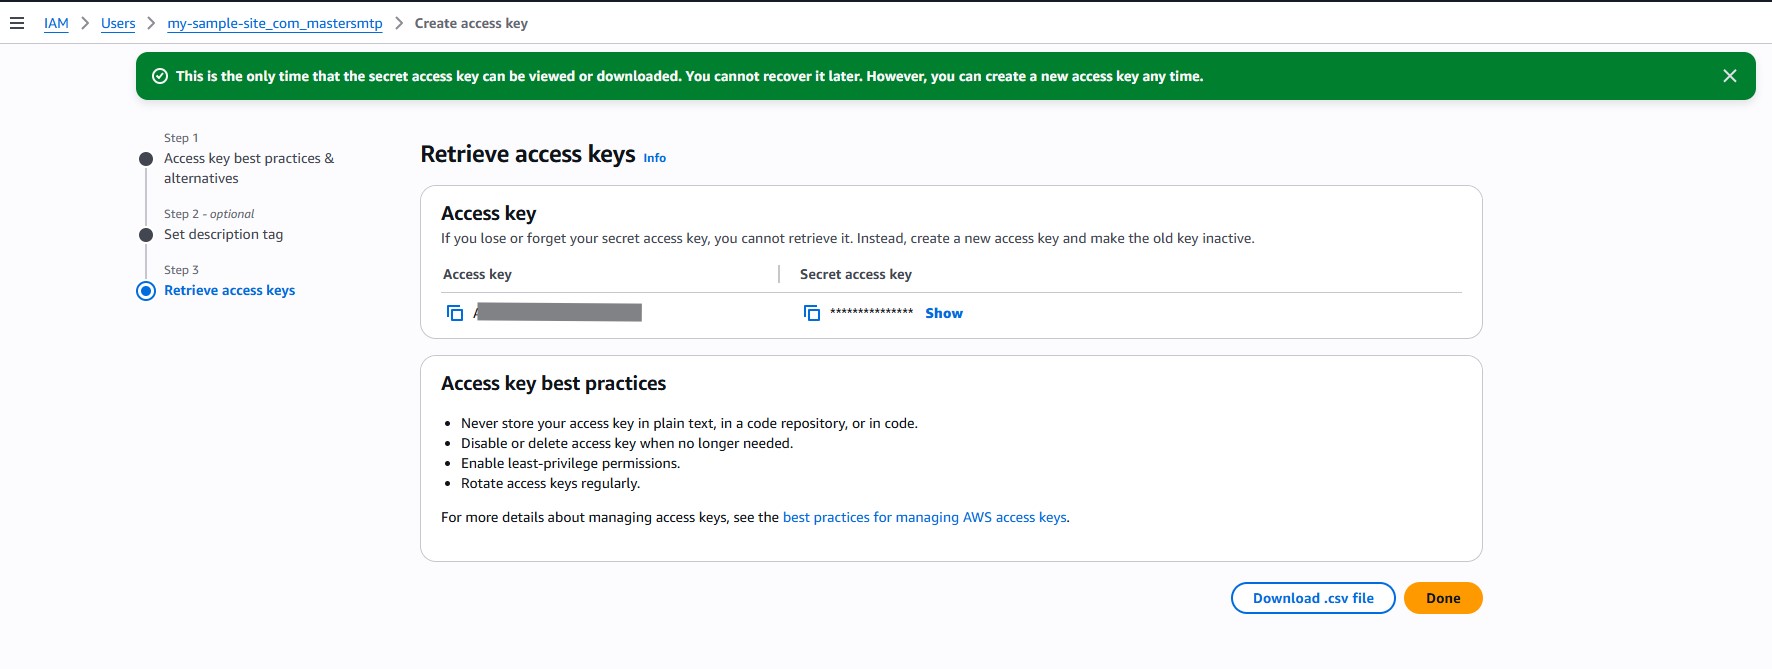Open best practices for managing AWS access keys

924,517
